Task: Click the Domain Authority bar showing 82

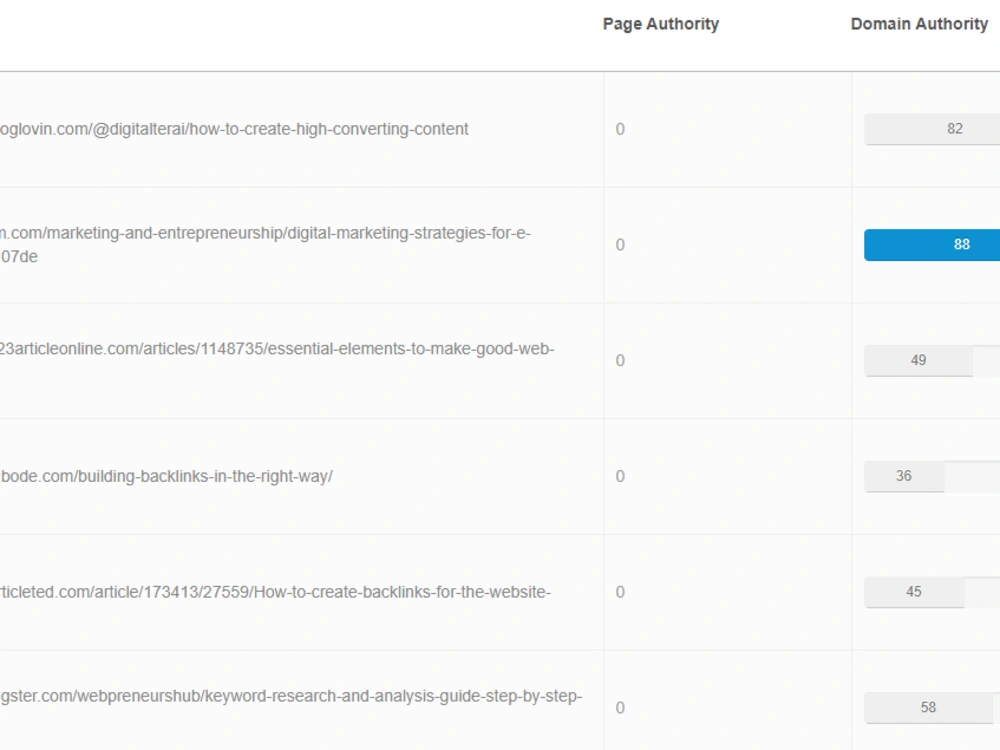Action: point(932,129)
